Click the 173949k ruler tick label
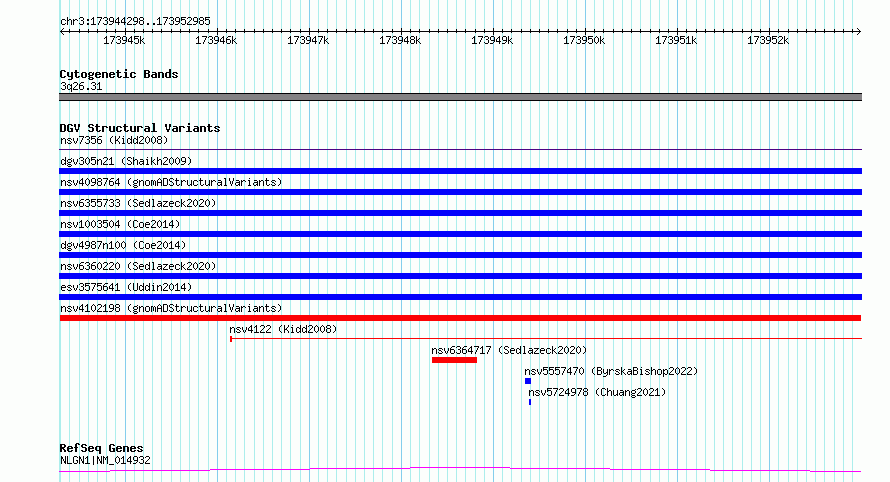Viewport: 890px width, 482px height. pos(492,40)
